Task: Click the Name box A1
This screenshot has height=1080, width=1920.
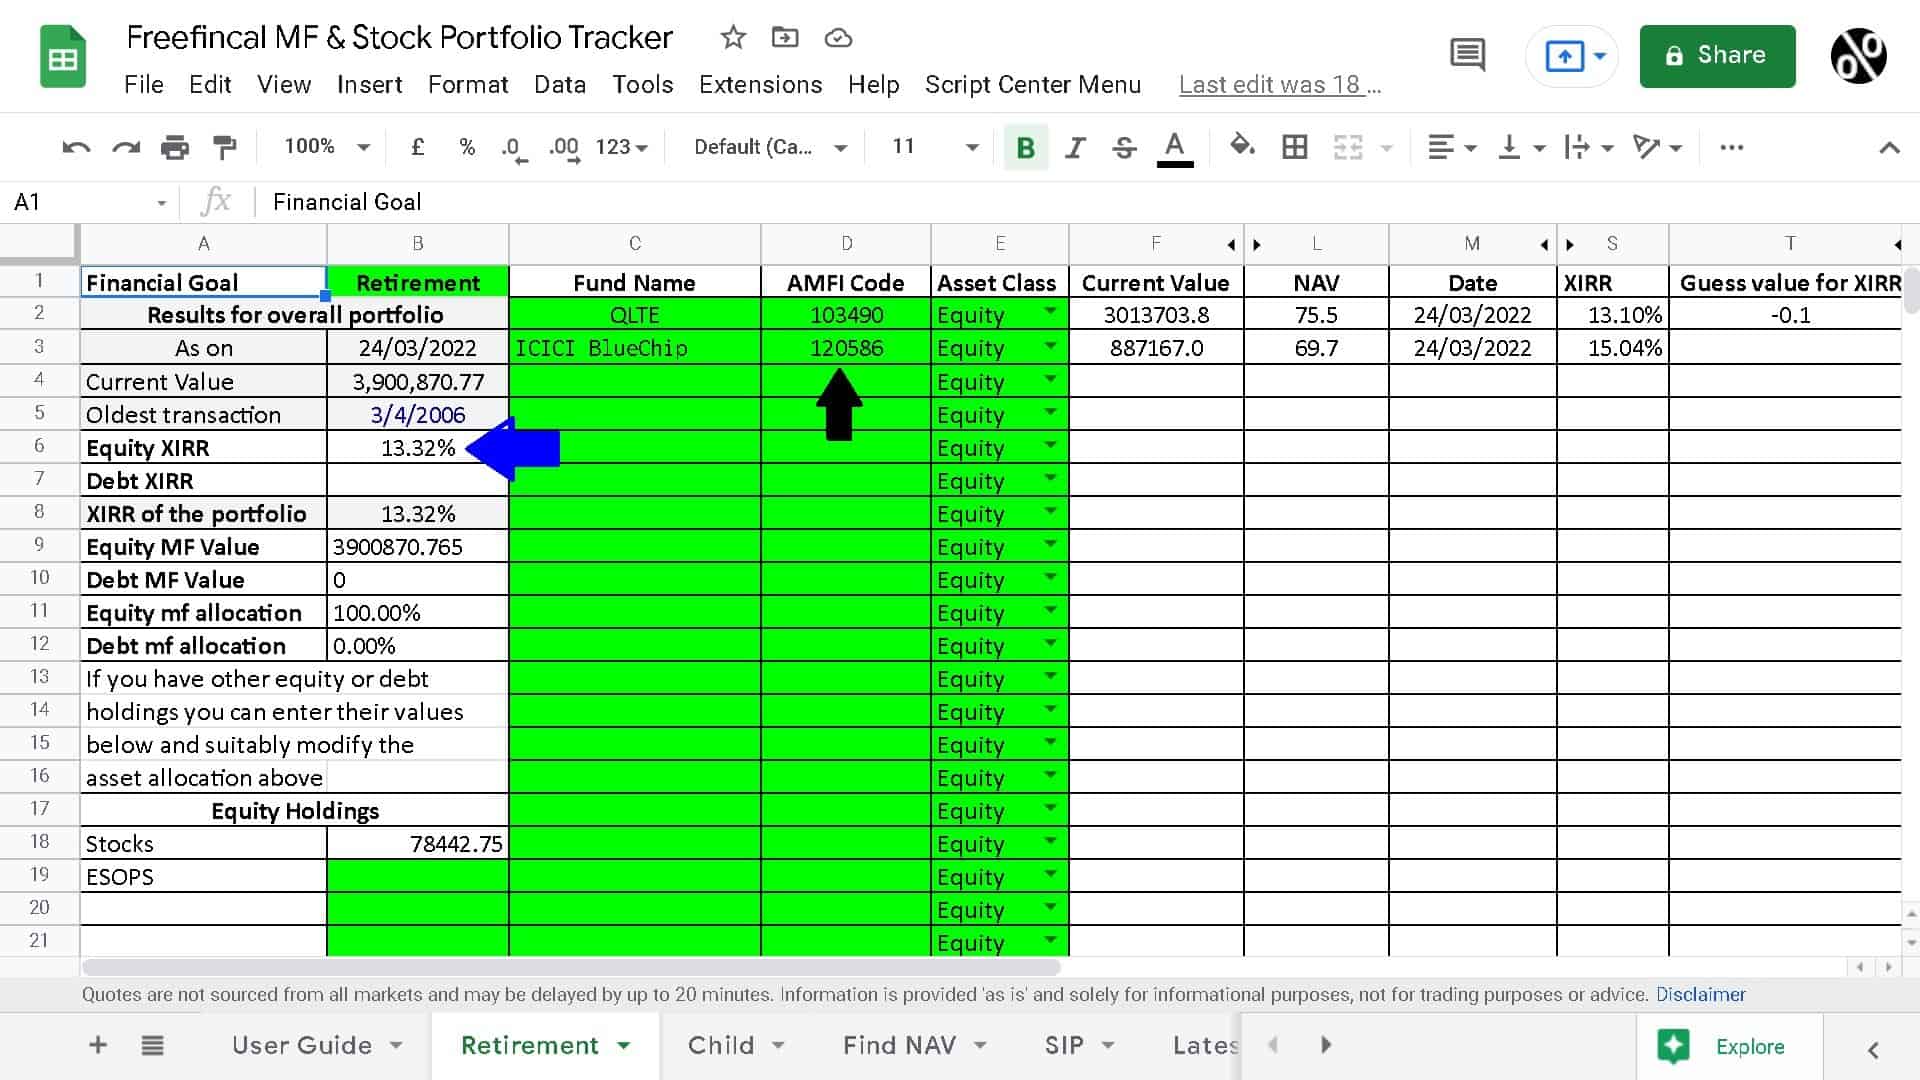Action: pos(88,202)
